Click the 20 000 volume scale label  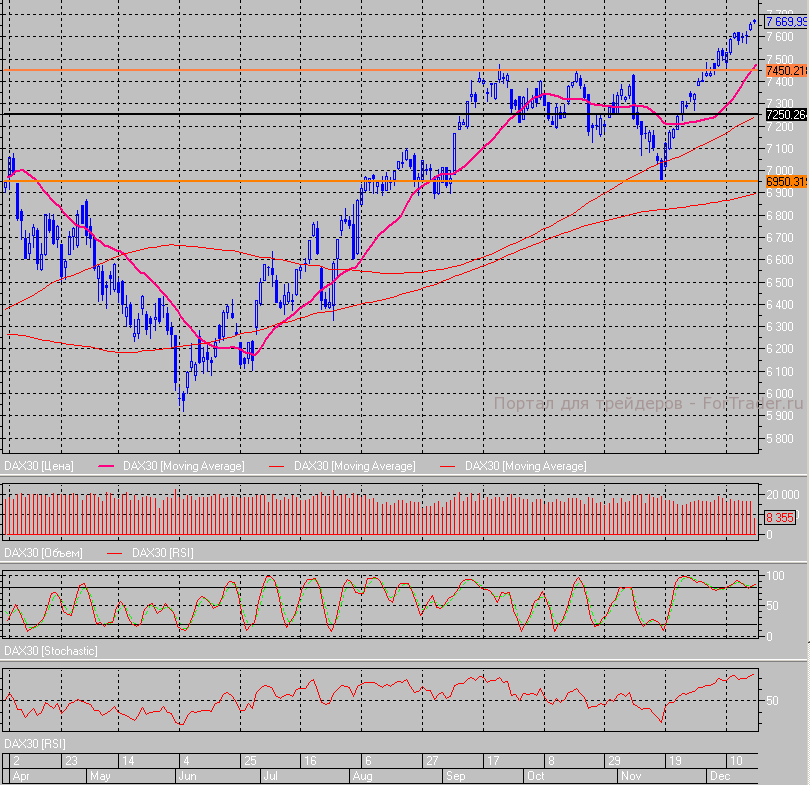(x=781, y=495)
